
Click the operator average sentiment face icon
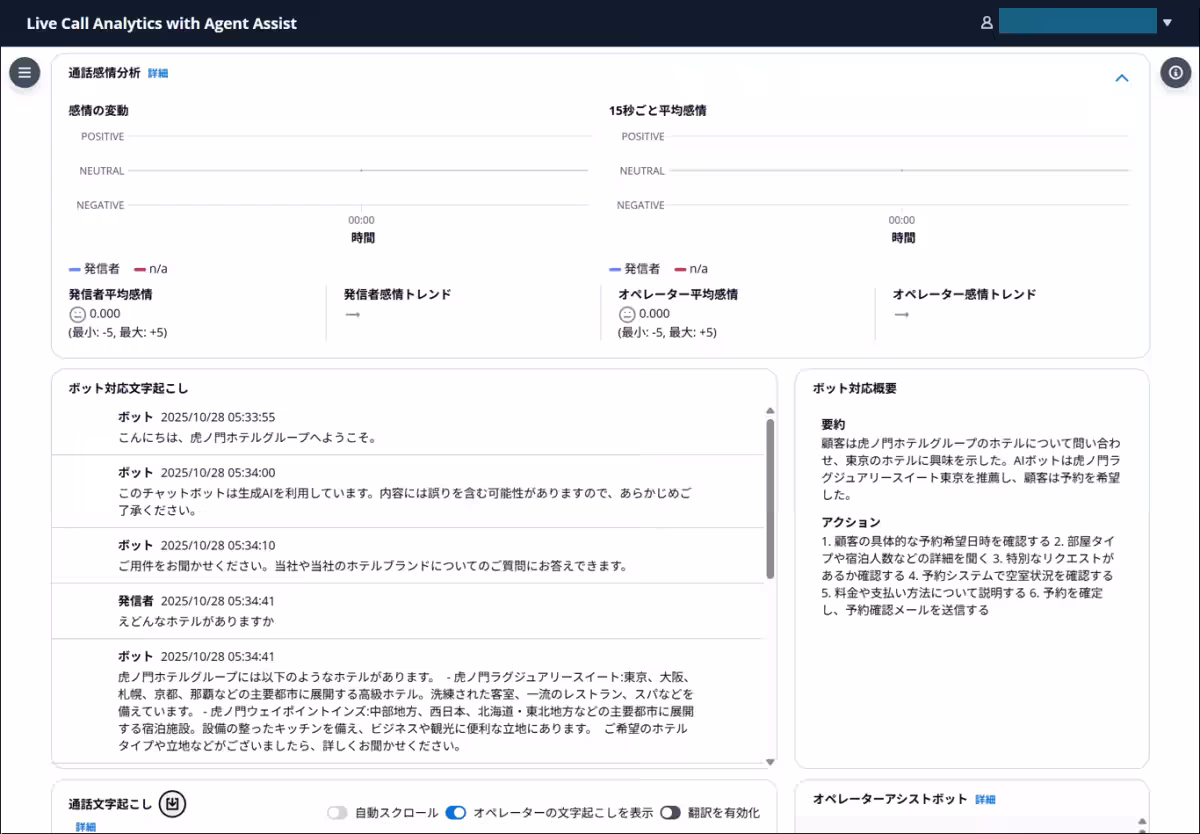(627, 314)
